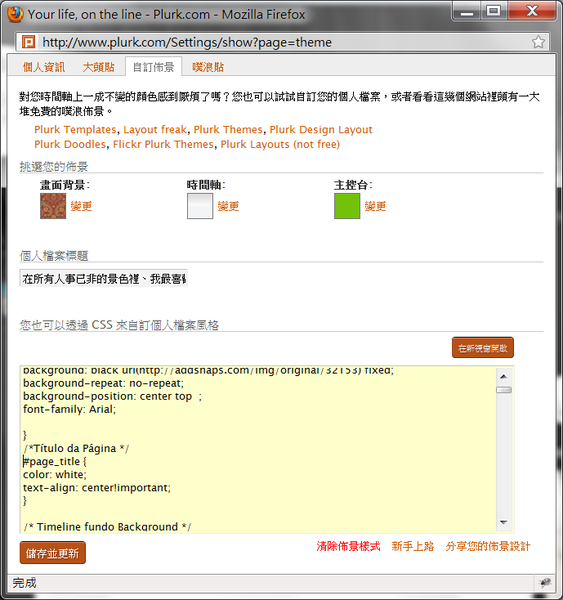Open the 噗浪貼 tab
The width and height of the screenshot is (563, 600).
click(x=208, y=67)
